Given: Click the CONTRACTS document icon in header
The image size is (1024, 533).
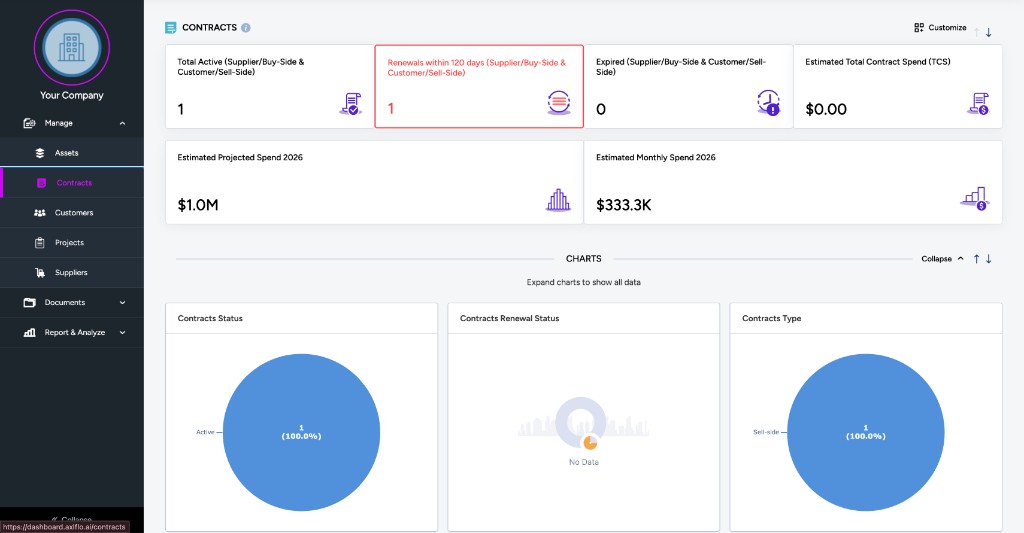Looking at the screenshot, I should [x=170, y=27].
